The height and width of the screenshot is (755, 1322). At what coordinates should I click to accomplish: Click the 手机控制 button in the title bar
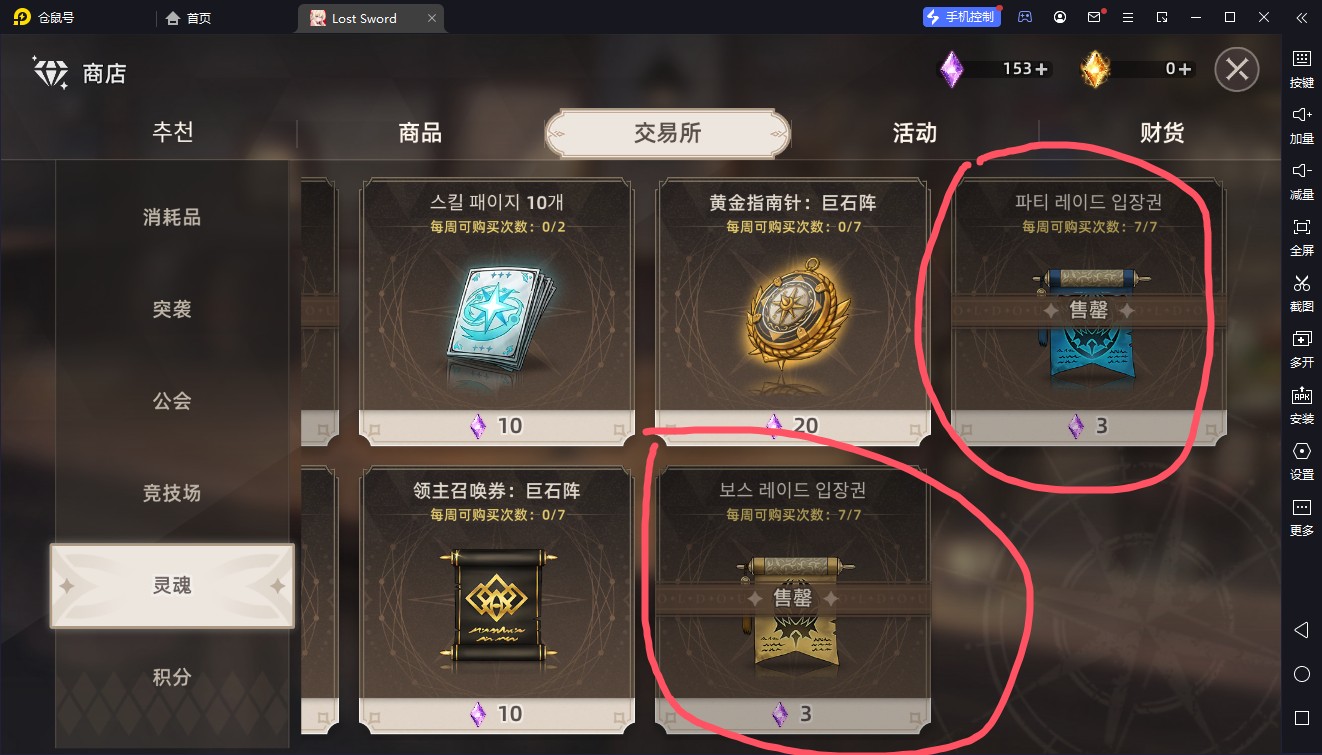960,17
